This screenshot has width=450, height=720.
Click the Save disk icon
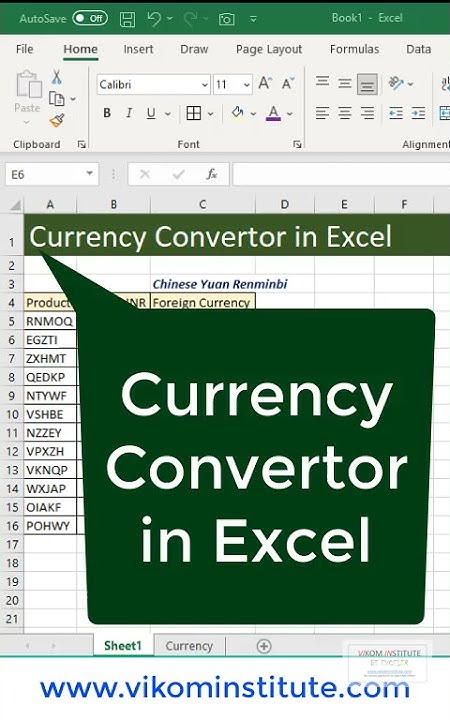[127, 19]
